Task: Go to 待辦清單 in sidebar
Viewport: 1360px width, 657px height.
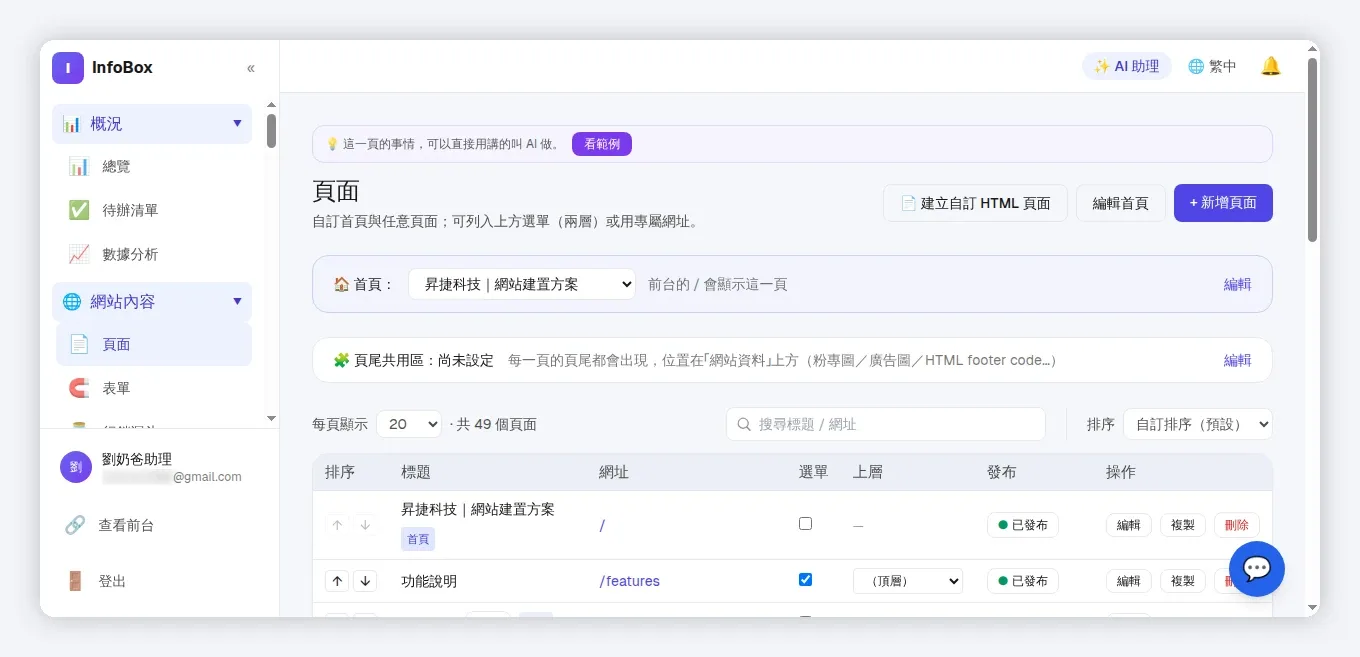Action: pyautogui.click(x=154, y=210)
